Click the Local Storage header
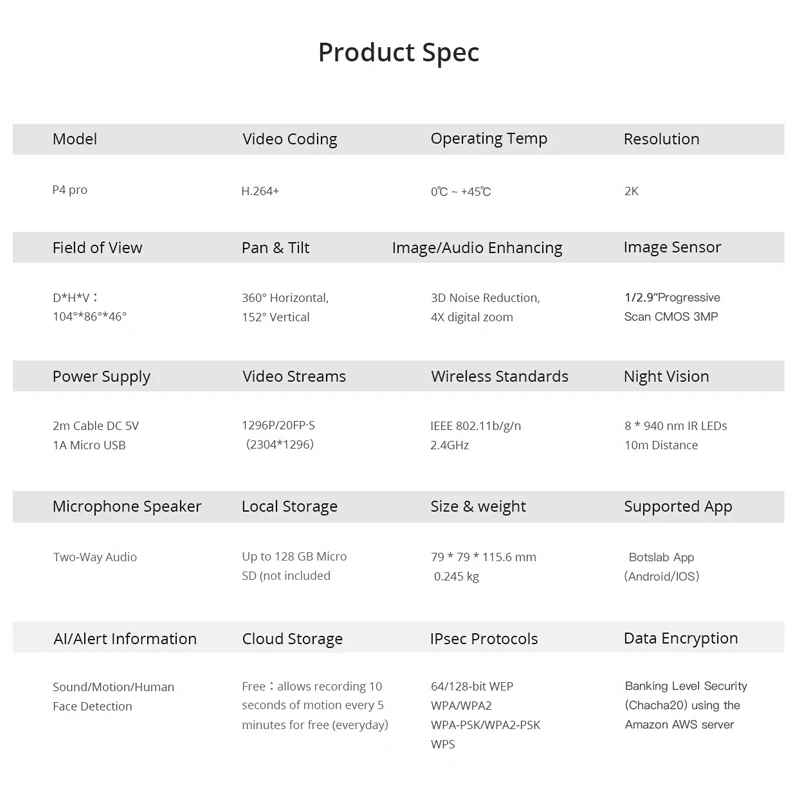The height and width of the screenshot is (800, 800). pos(289,507)
